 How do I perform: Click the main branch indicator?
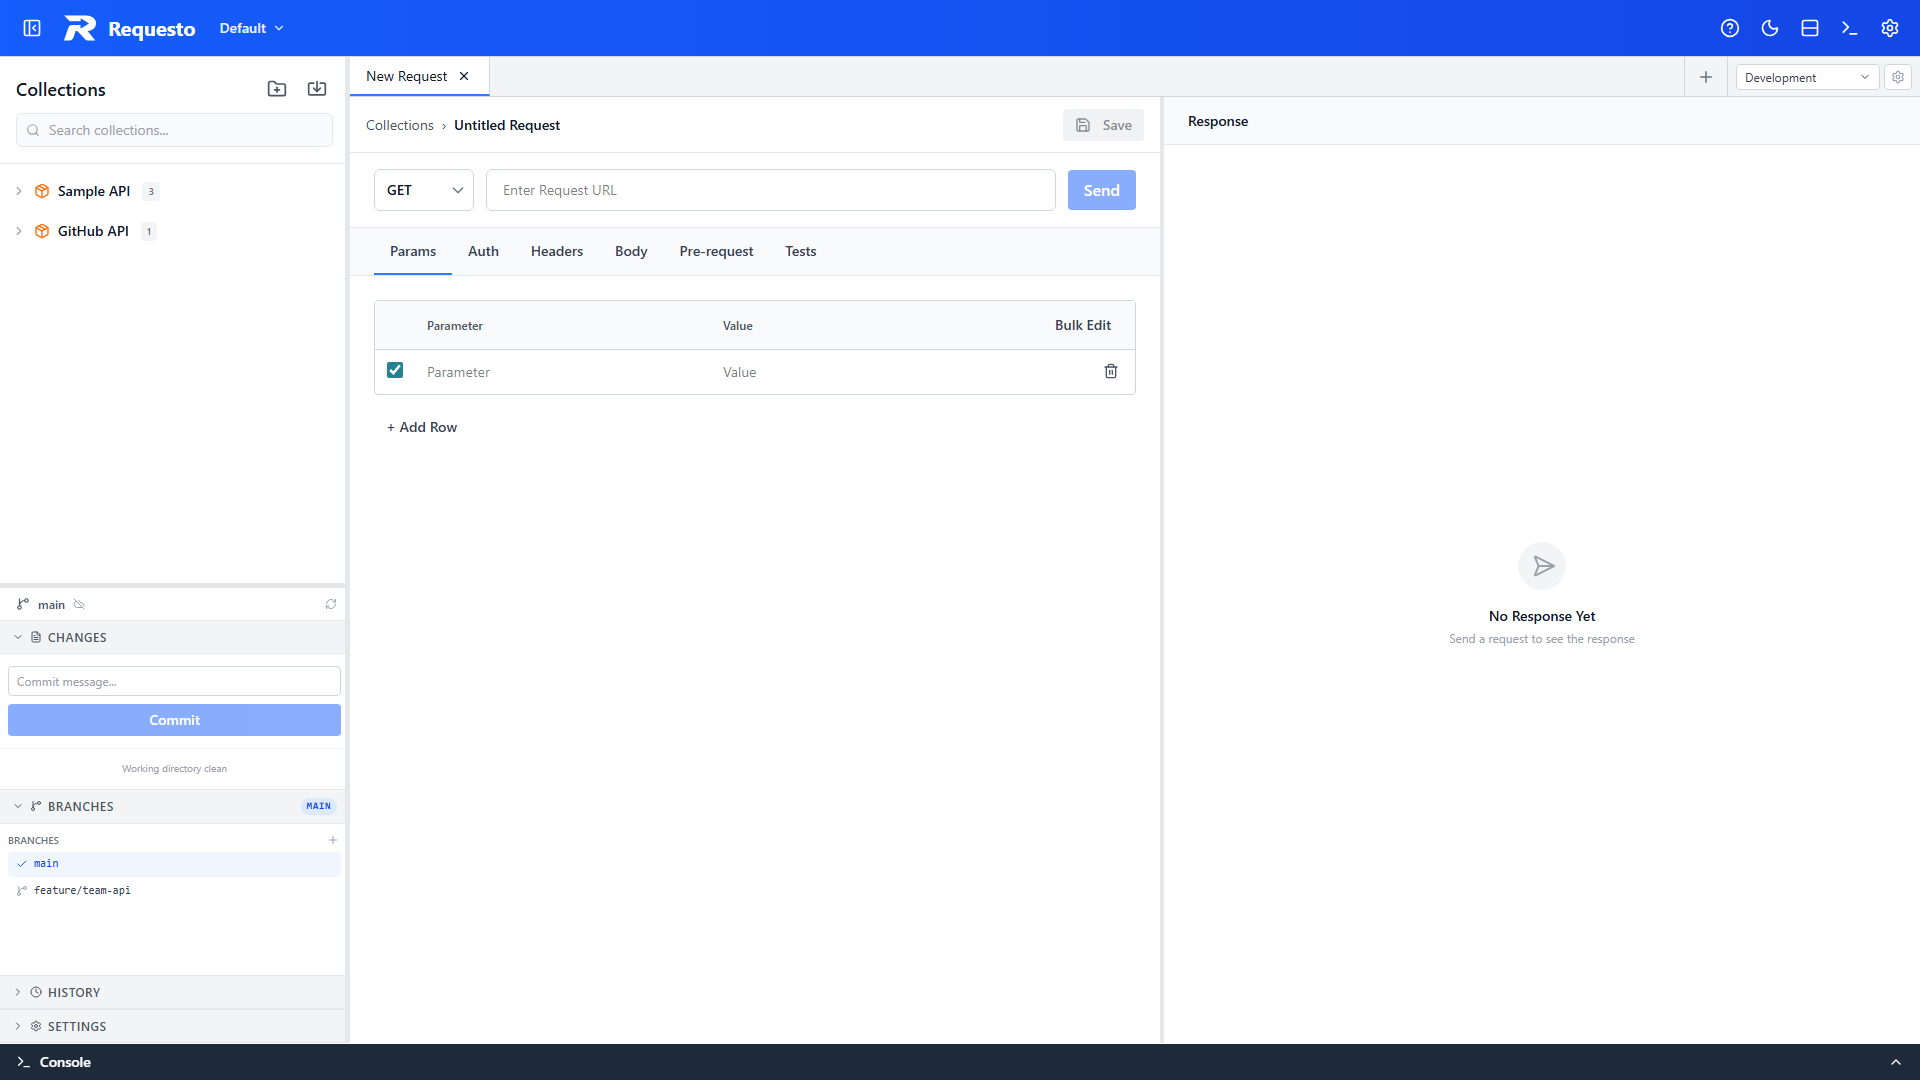[x=42, y=604]
